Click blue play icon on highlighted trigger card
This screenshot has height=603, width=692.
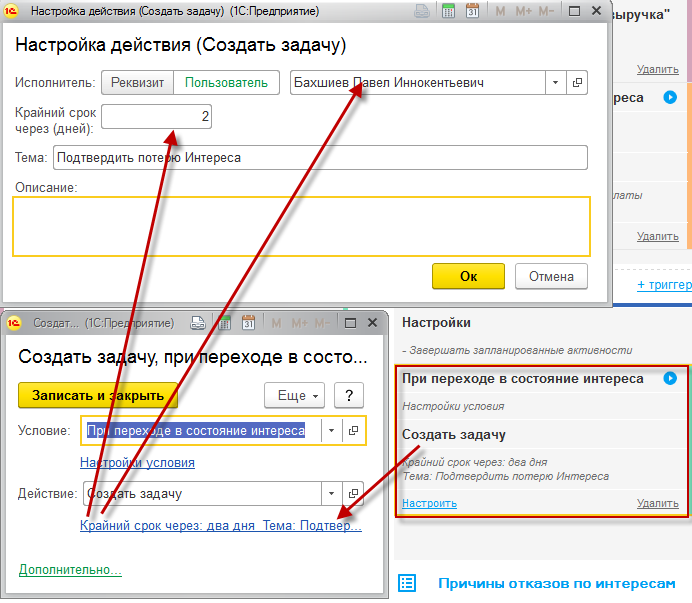670,378
